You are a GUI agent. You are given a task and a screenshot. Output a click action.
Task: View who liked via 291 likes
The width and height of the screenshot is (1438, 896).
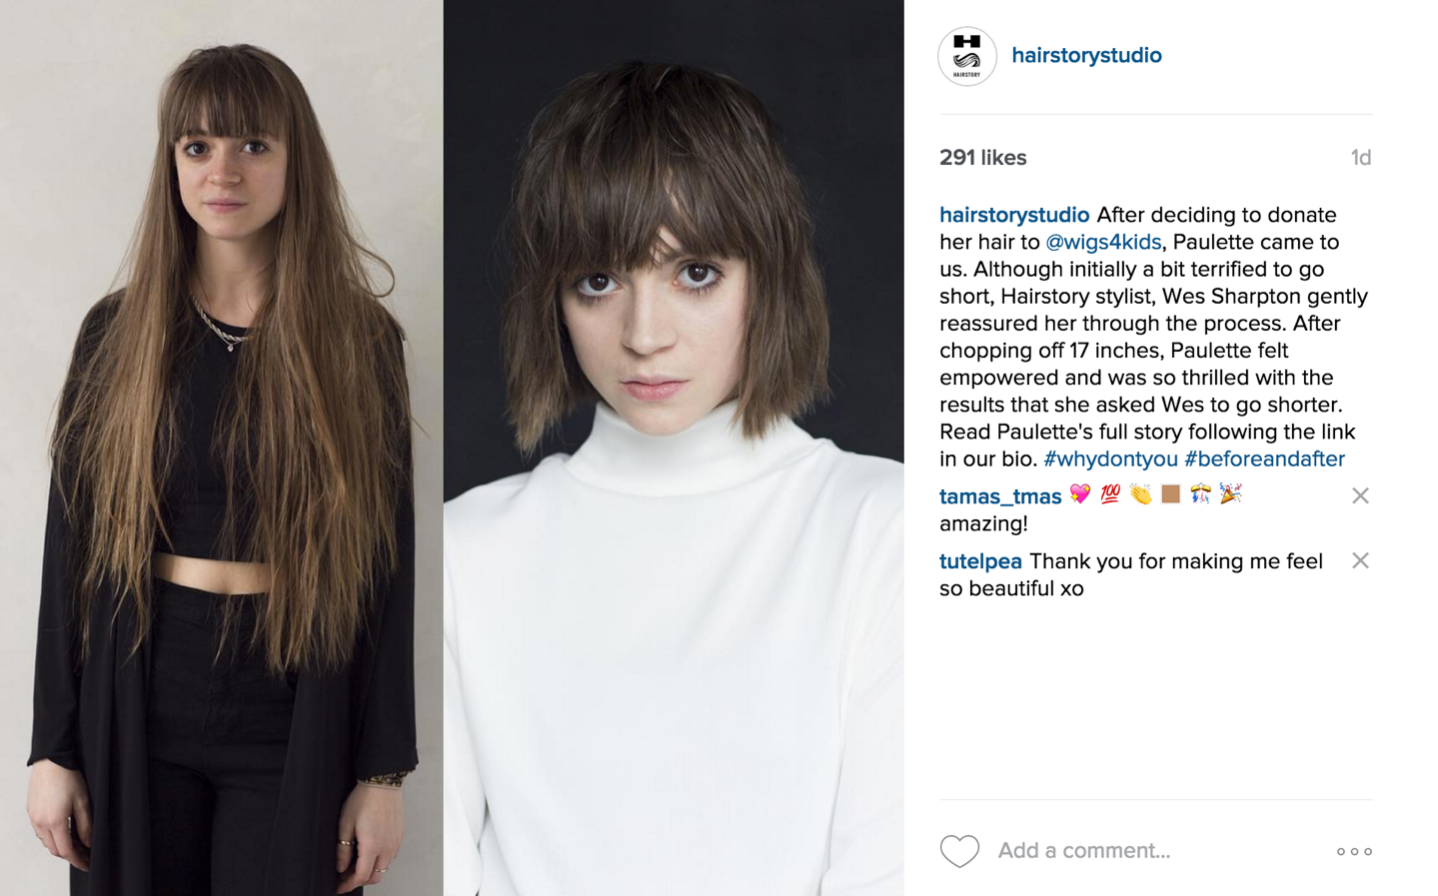click(x=983, y=158)
